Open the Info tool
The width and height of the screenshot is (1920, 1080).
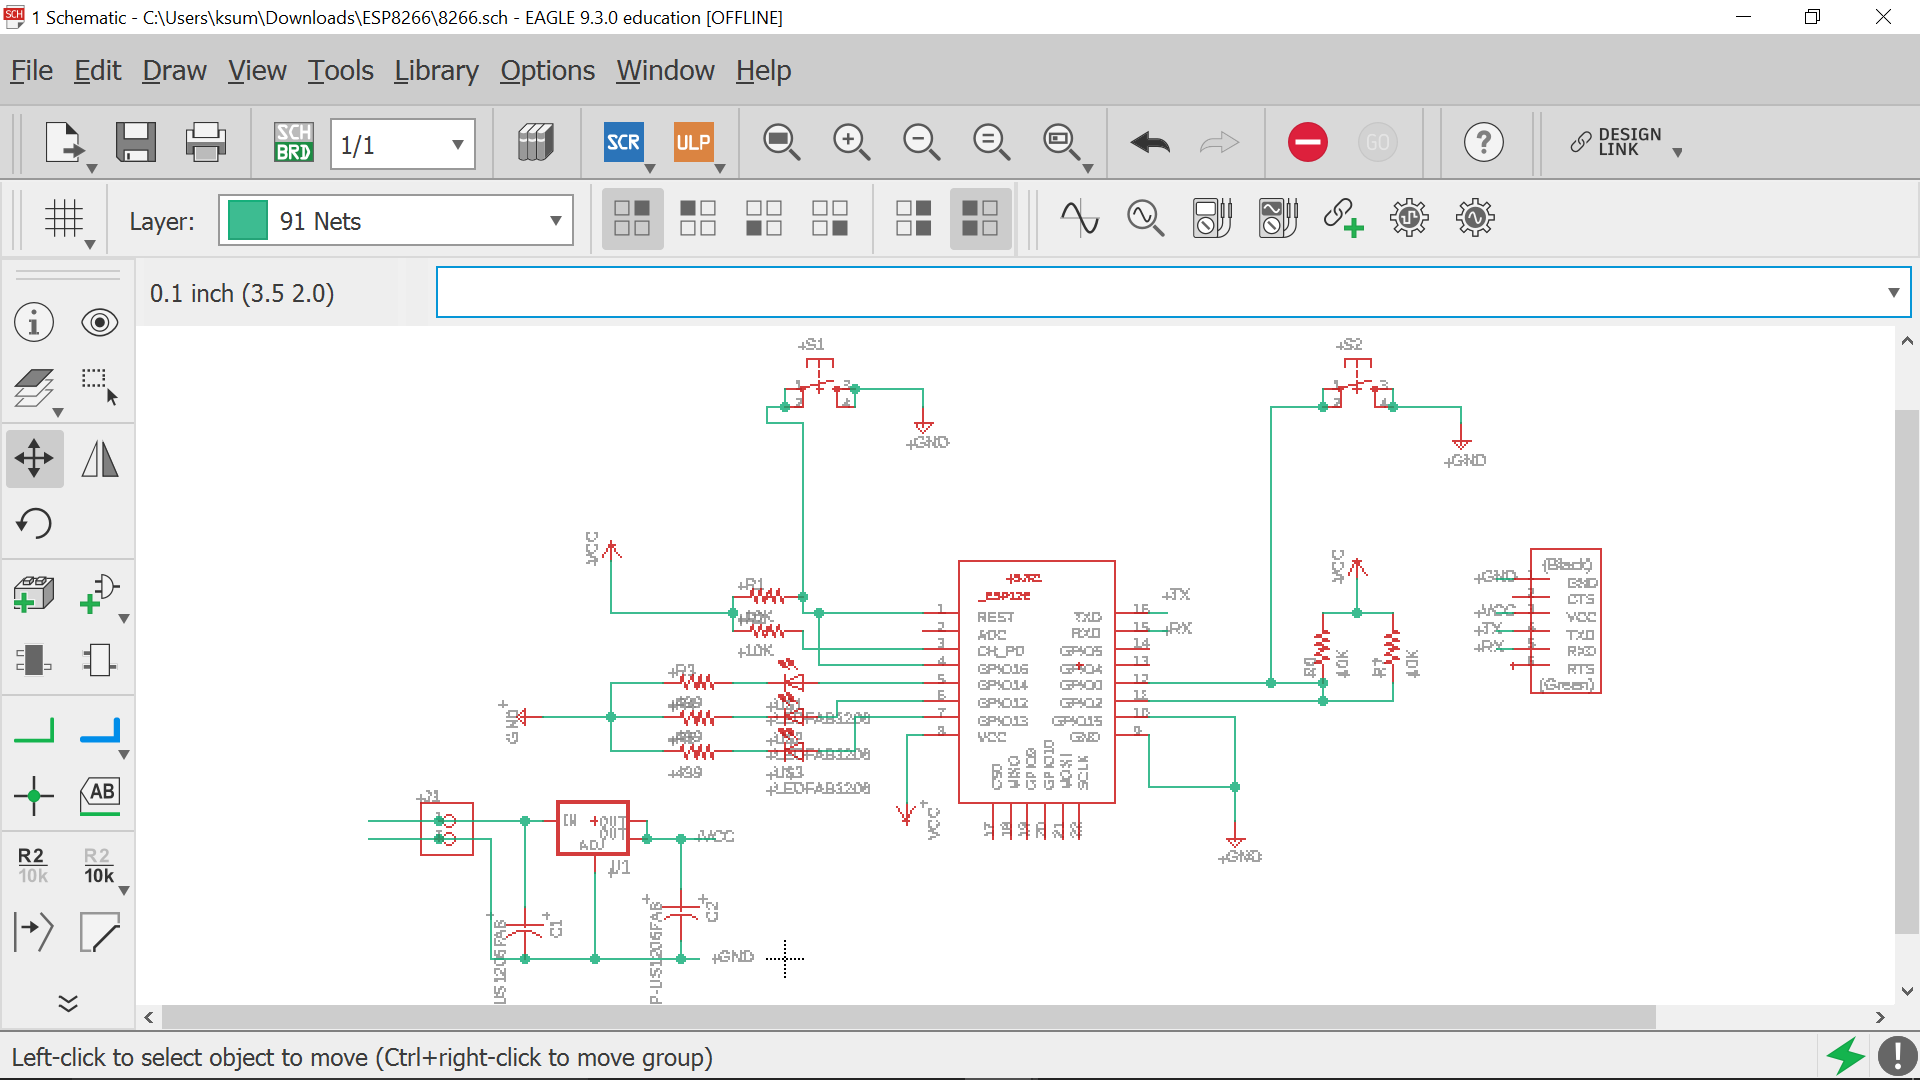[34, 323]
